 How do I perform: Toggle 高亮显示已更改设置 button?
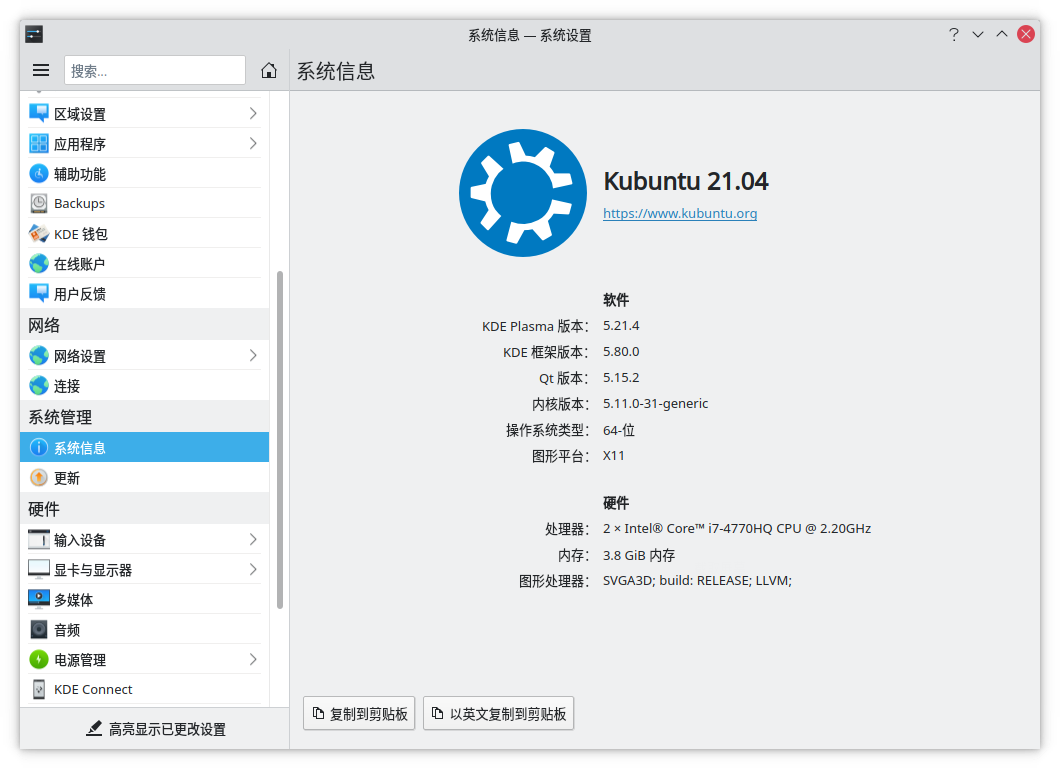point(155,729)
